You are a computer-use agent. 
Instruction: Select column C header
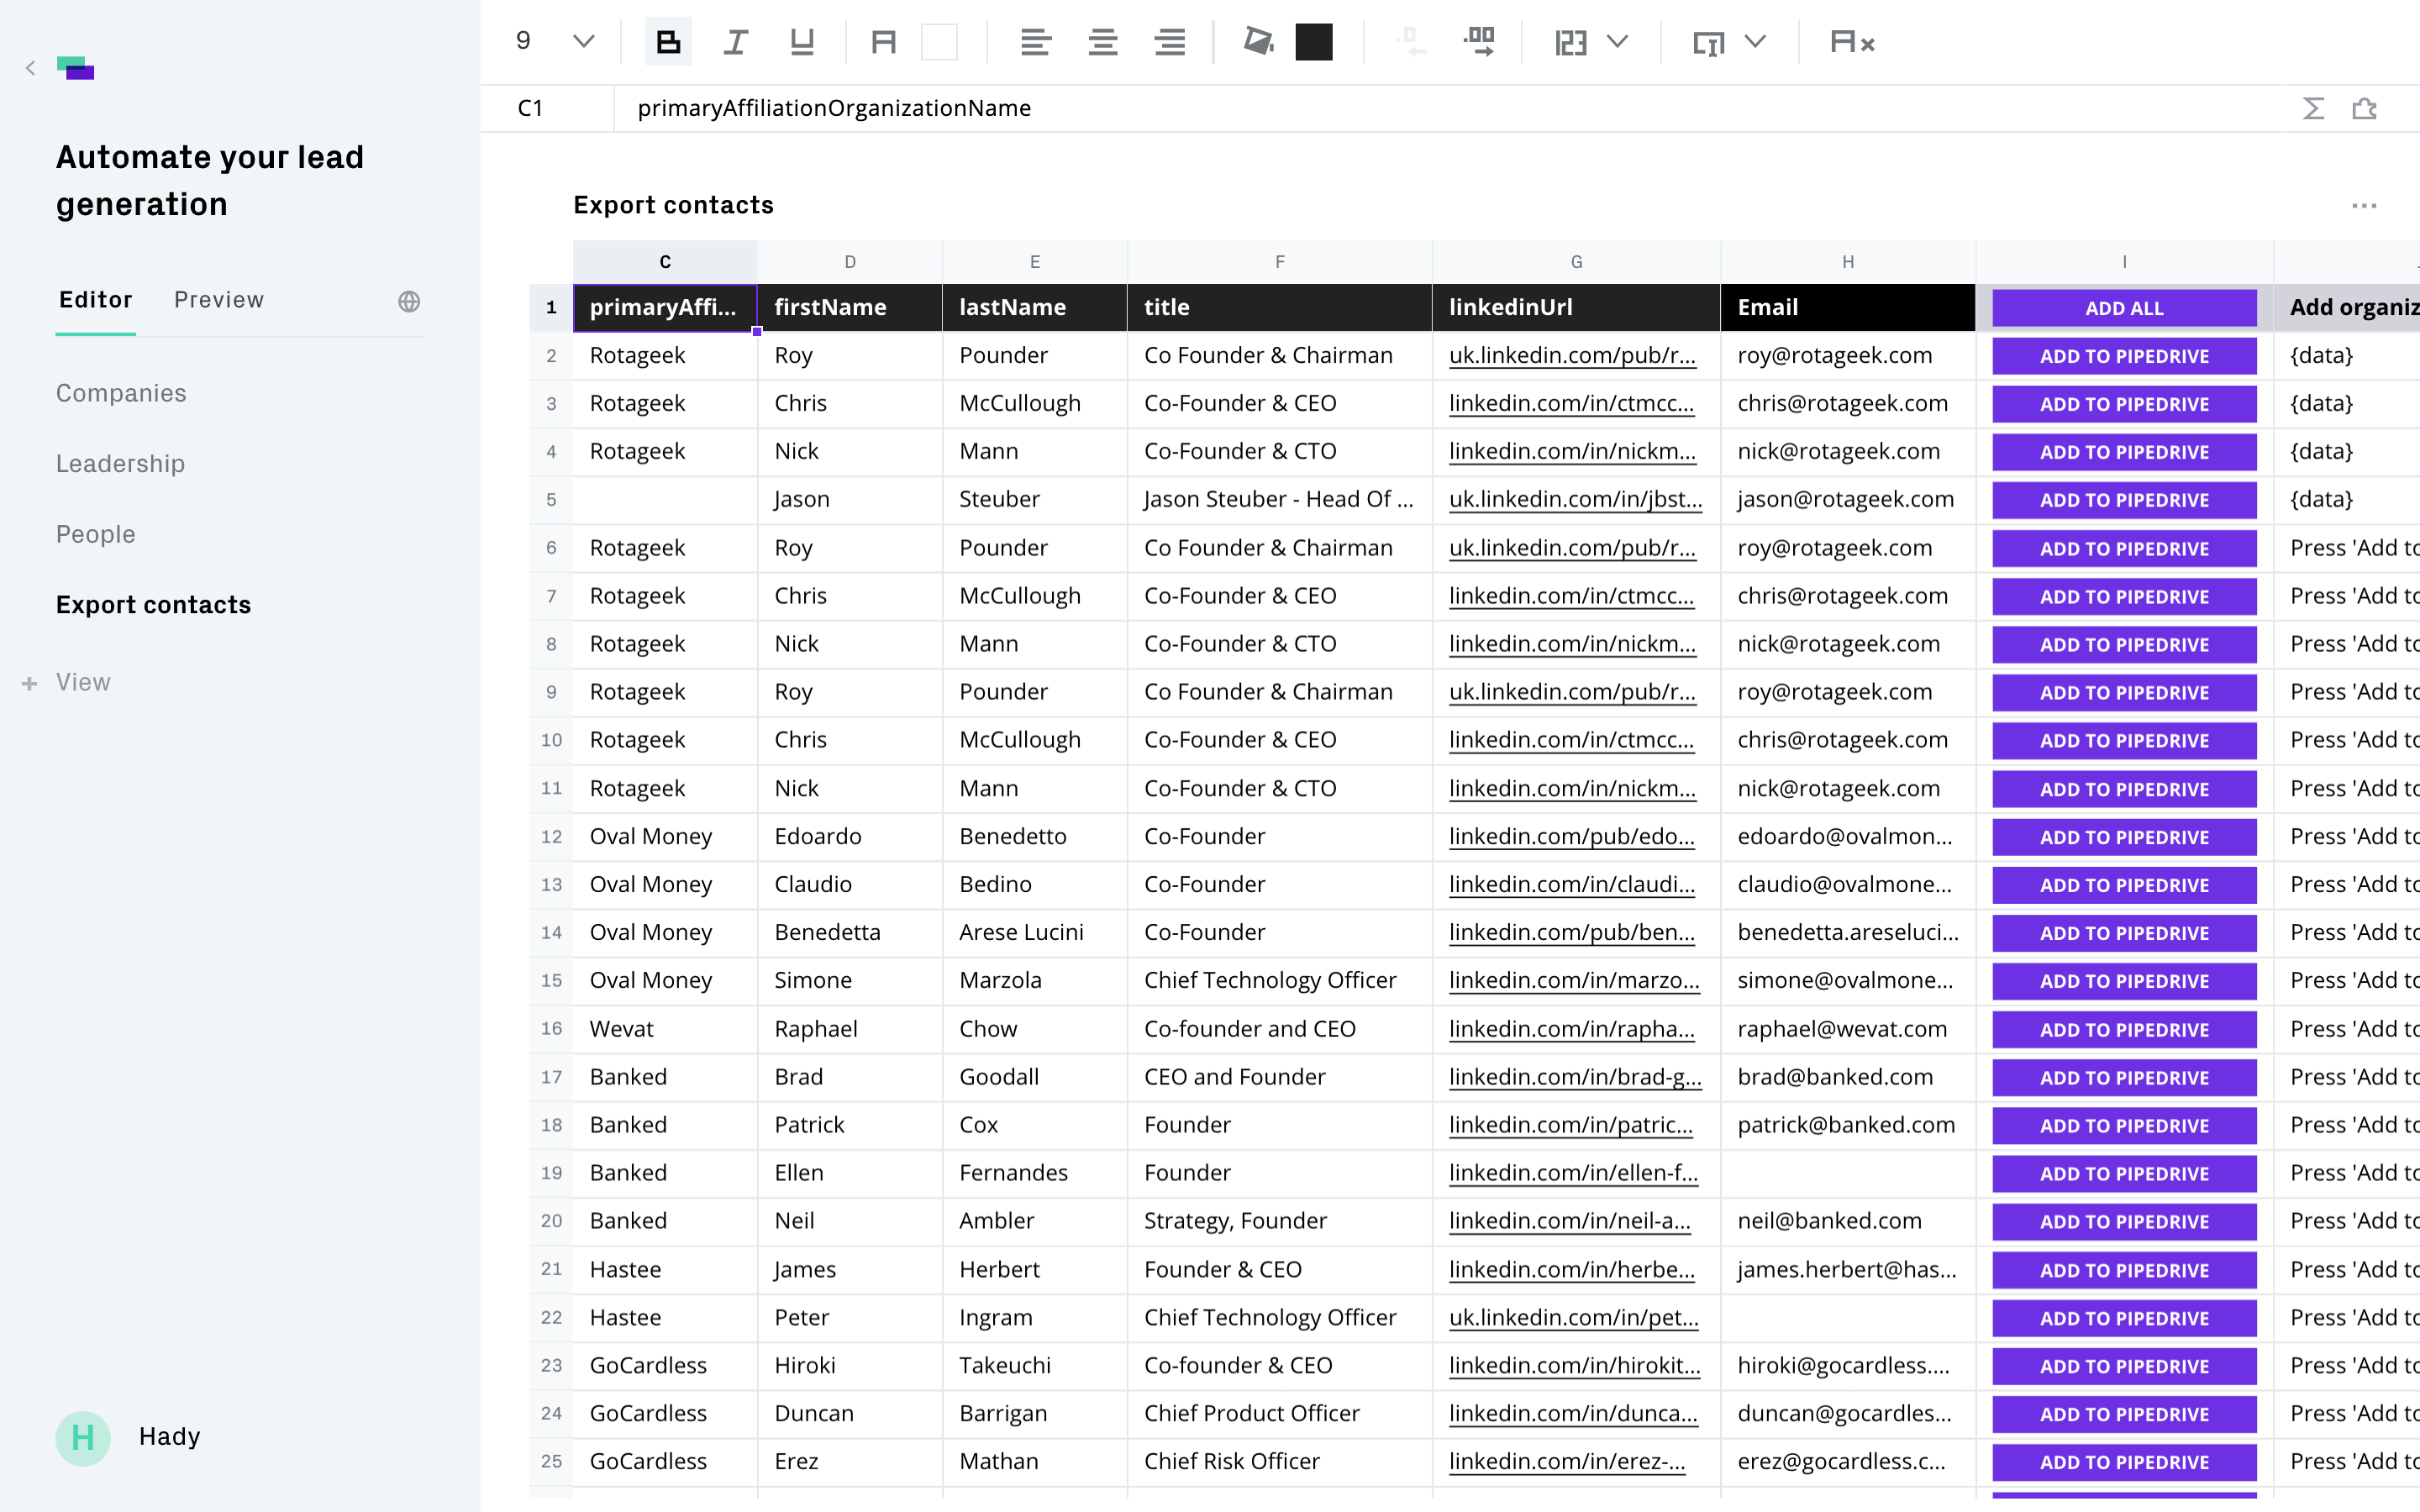665,262
